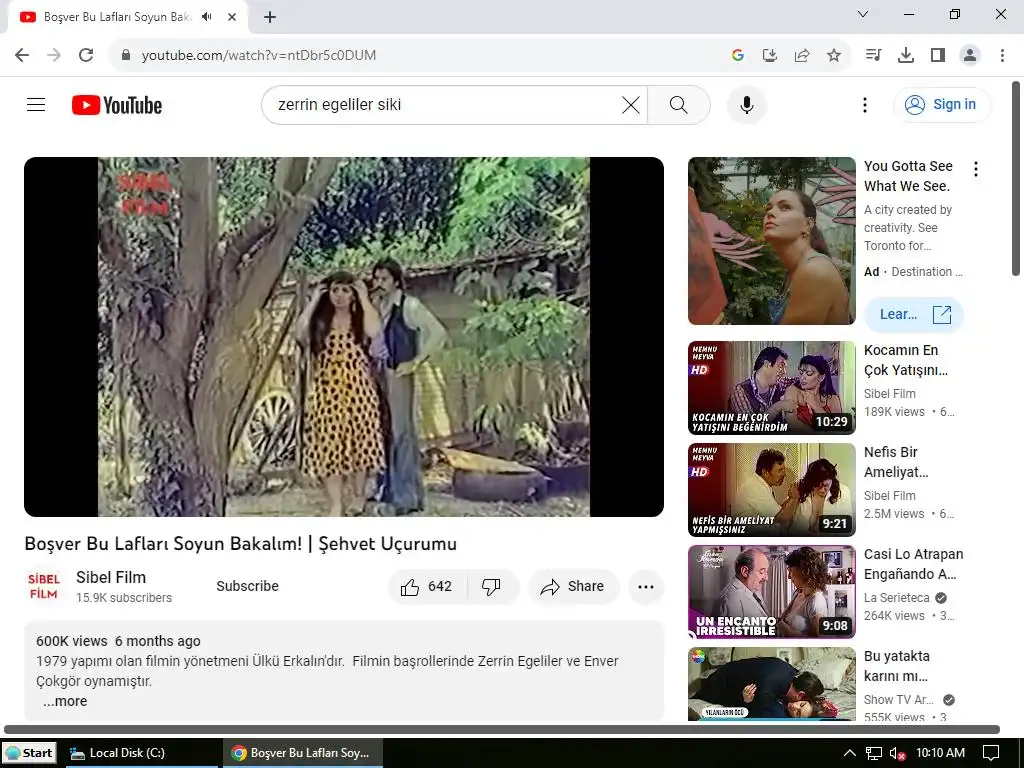Screen dimensions: 1024x768
Task: Open the Kocamın En Çok Yatışını title
Action: click(x=906, y=360)
